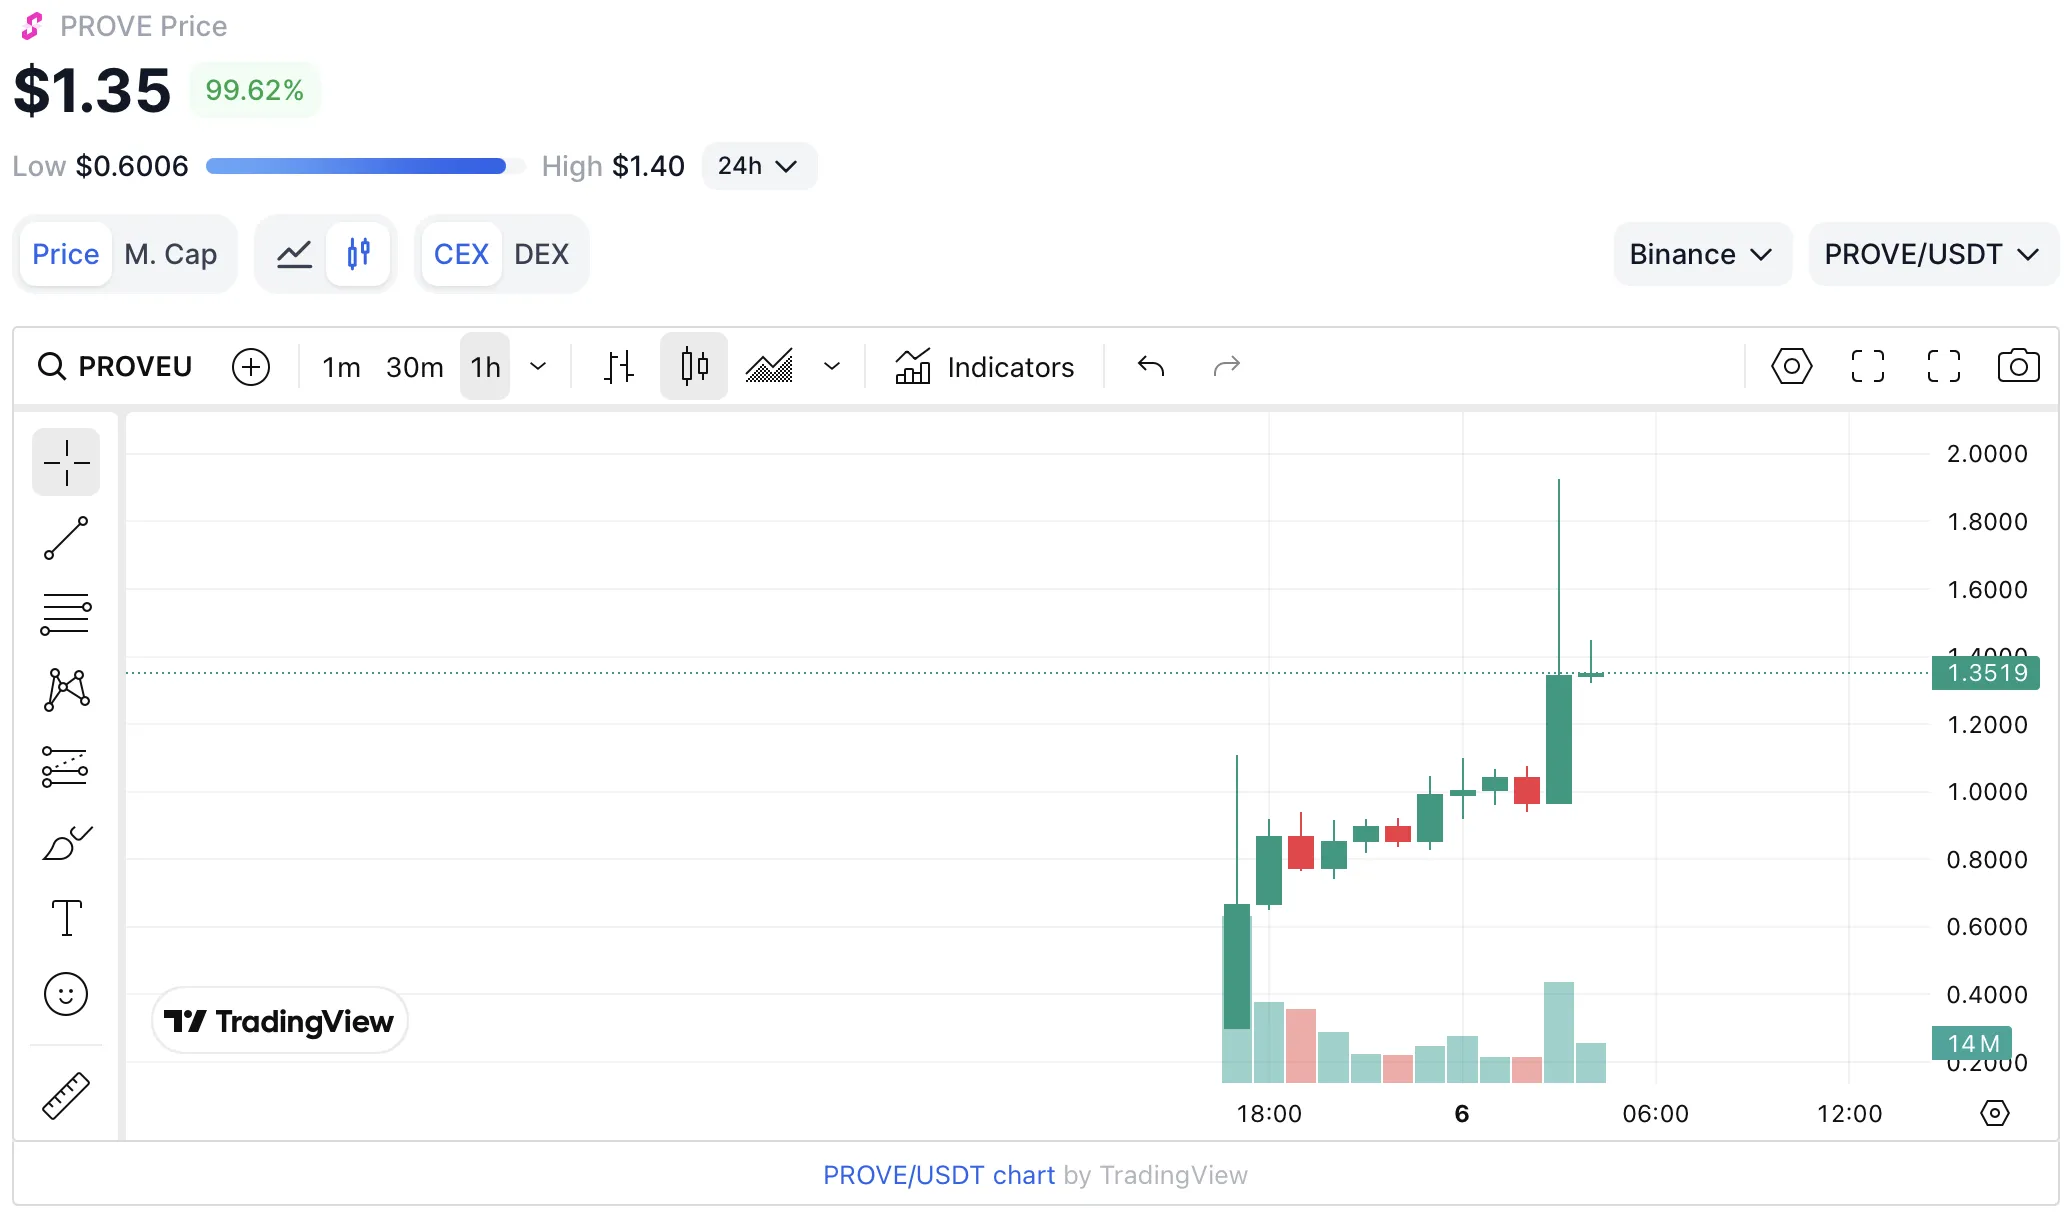Click the PROVE token logo icon

pos(32,26)
